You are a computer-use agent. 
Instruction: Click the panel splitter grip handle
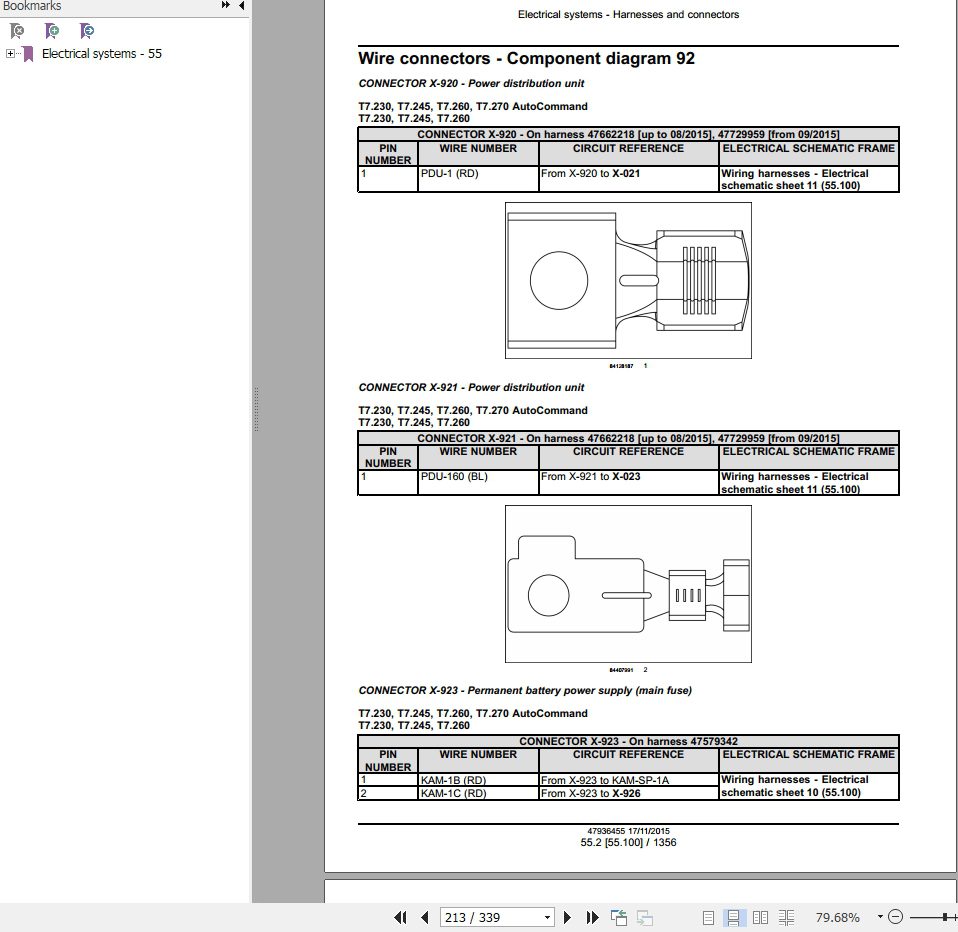[x=256, y=409]
